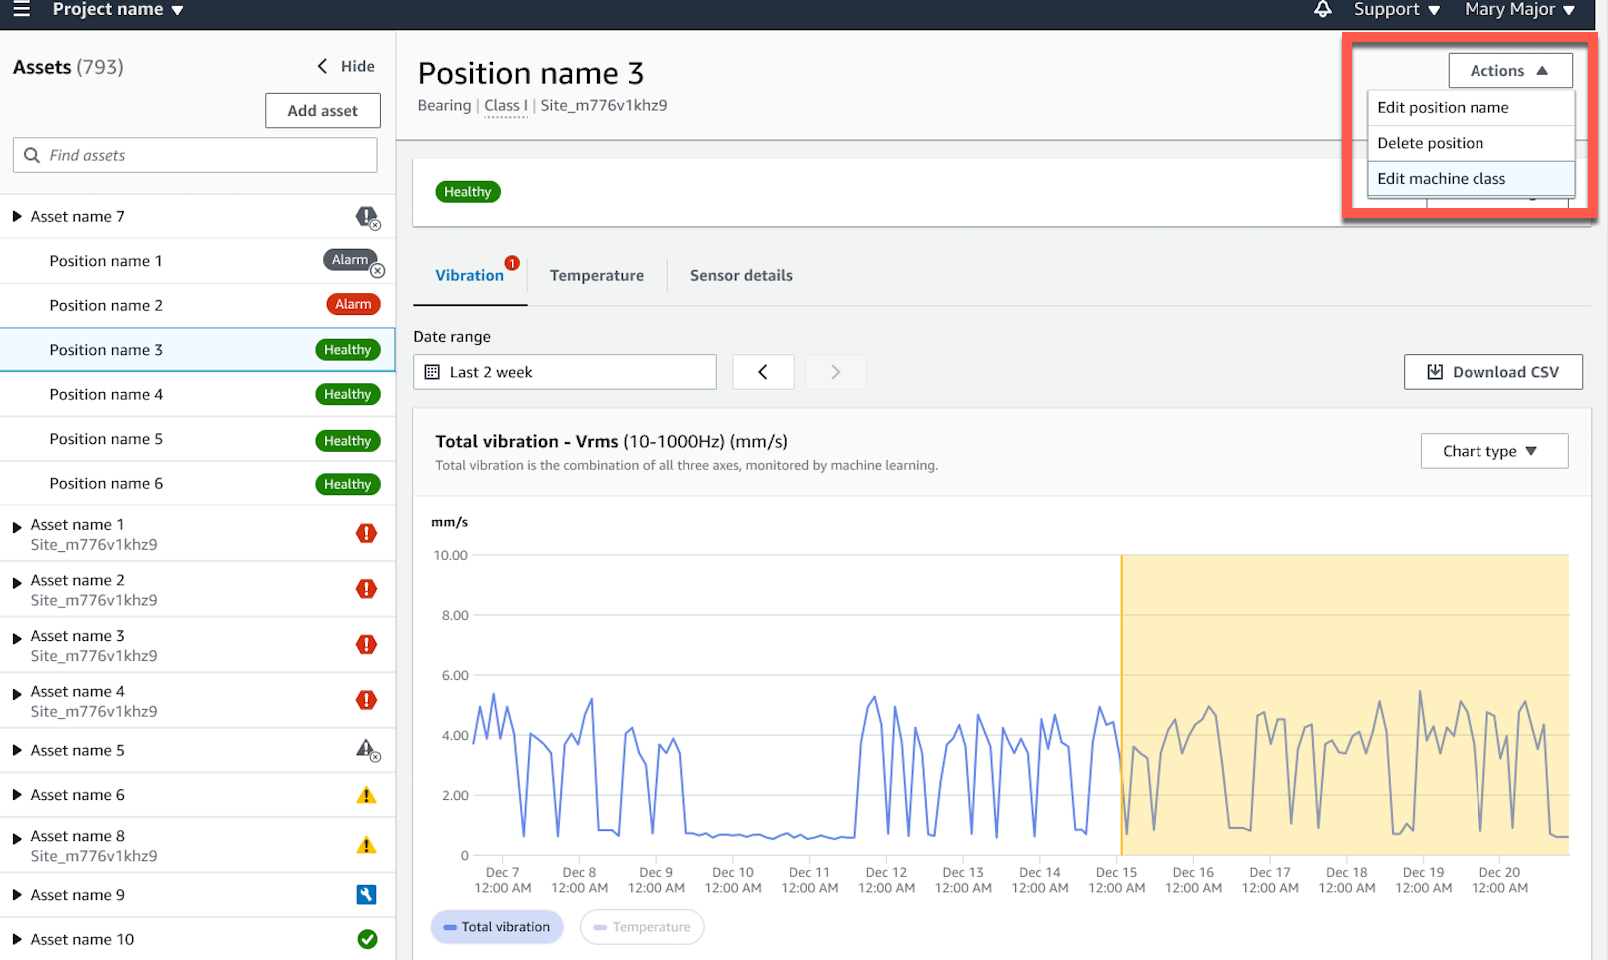The image size is (1608, 960).
Task: Click the calendar icon in the date range field
Action: pyautogui.click(x=432, y=371)
